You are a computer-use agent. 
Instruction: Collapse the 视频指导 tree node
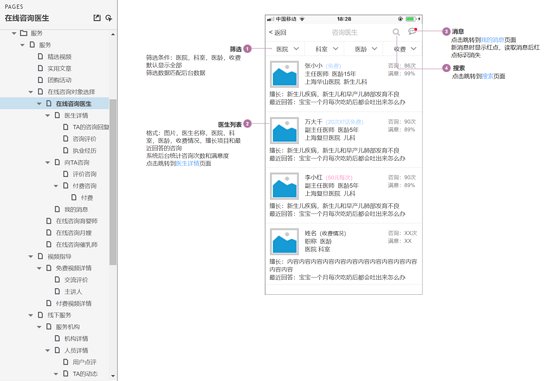pyautogui.click(x=31, y=256)
